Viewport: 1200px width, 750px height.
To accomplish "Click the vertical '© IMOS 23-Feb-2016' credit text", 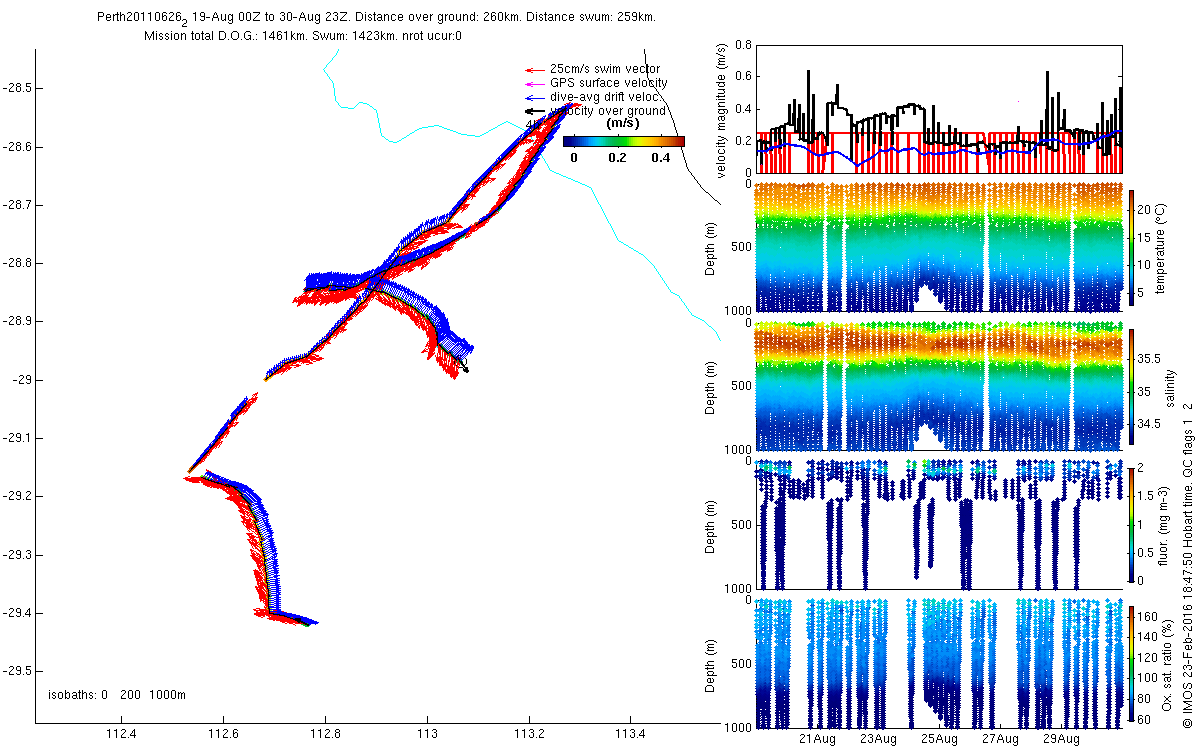I will 1187,563.
